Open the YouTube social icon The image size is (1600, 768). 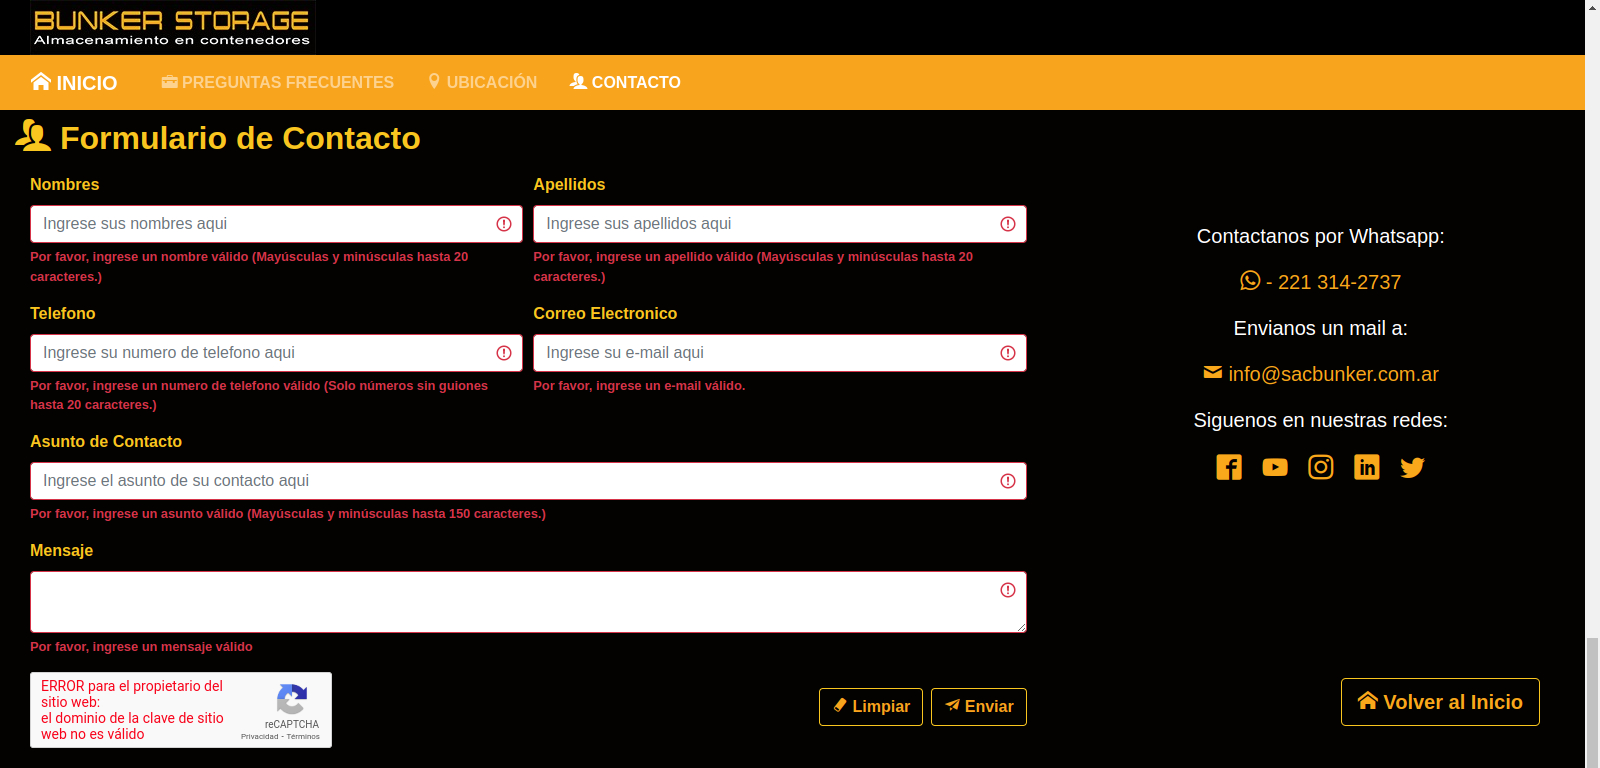pos(1275,467)
